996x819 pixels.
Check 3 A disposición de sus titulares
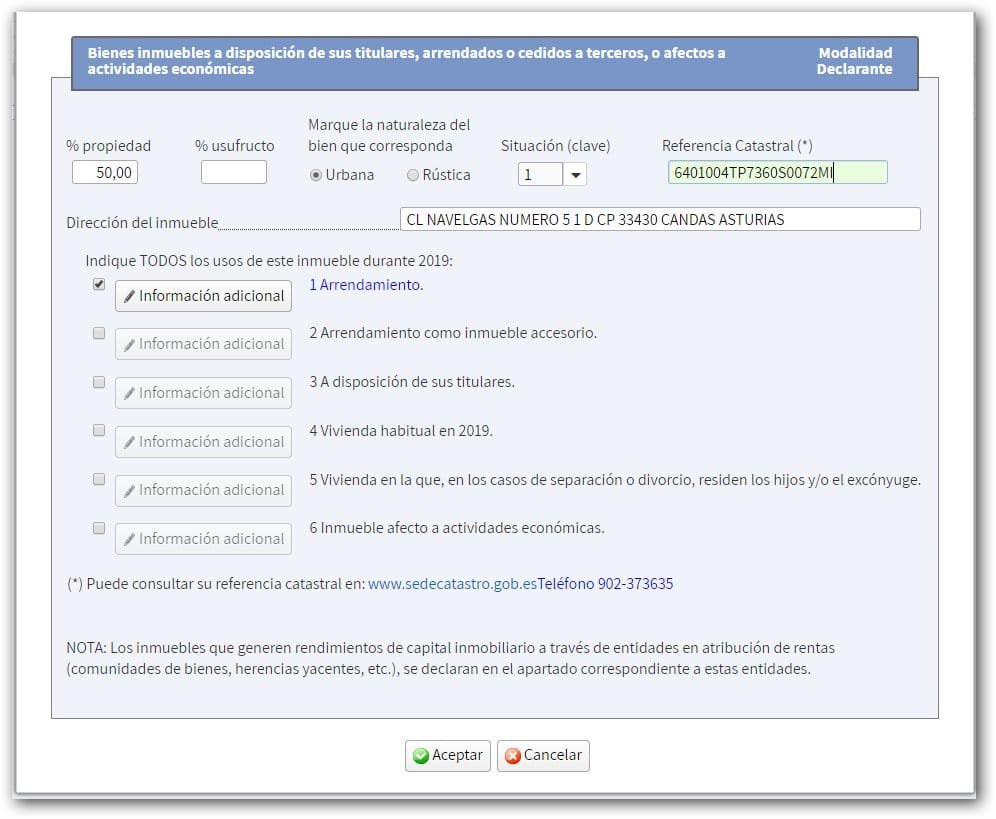tap(99, 382)
